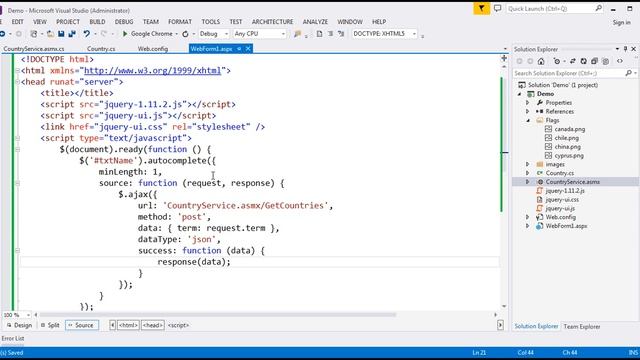640x360 pixels.
Task: Select canada.png in Flags folder
Action: 569,129
